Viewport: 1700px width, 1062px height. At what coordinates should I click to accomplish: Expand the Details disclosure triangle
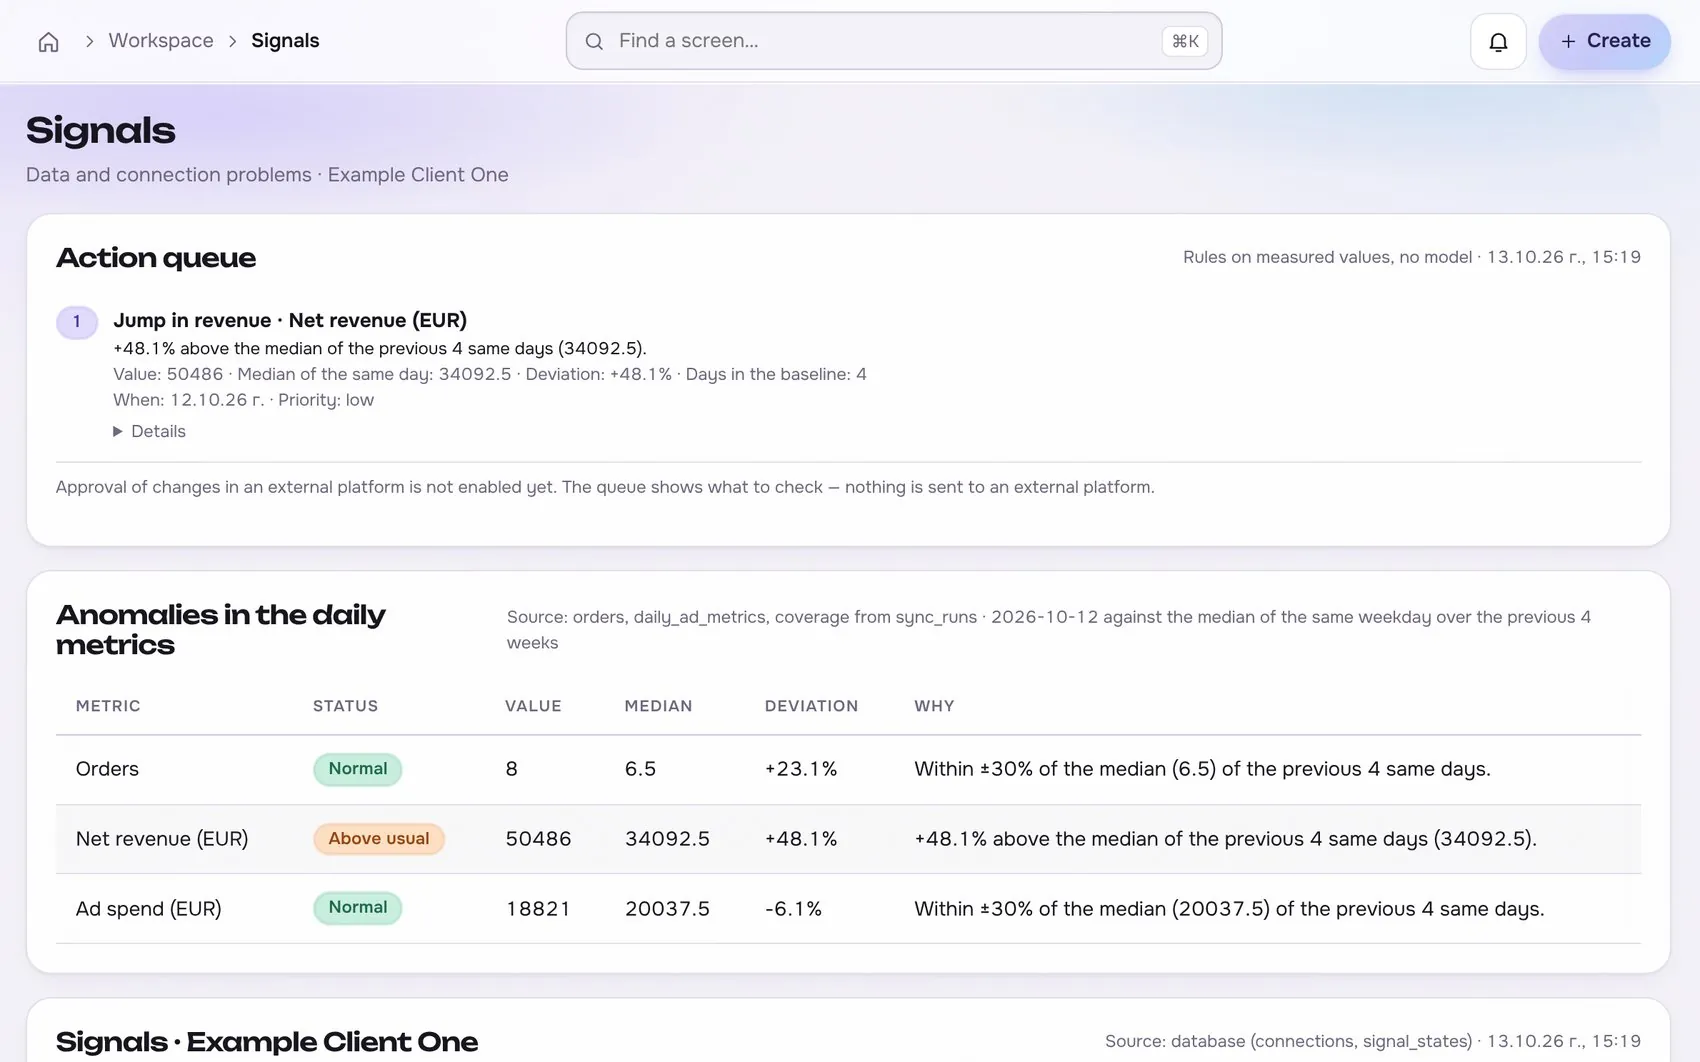point(118,431)
